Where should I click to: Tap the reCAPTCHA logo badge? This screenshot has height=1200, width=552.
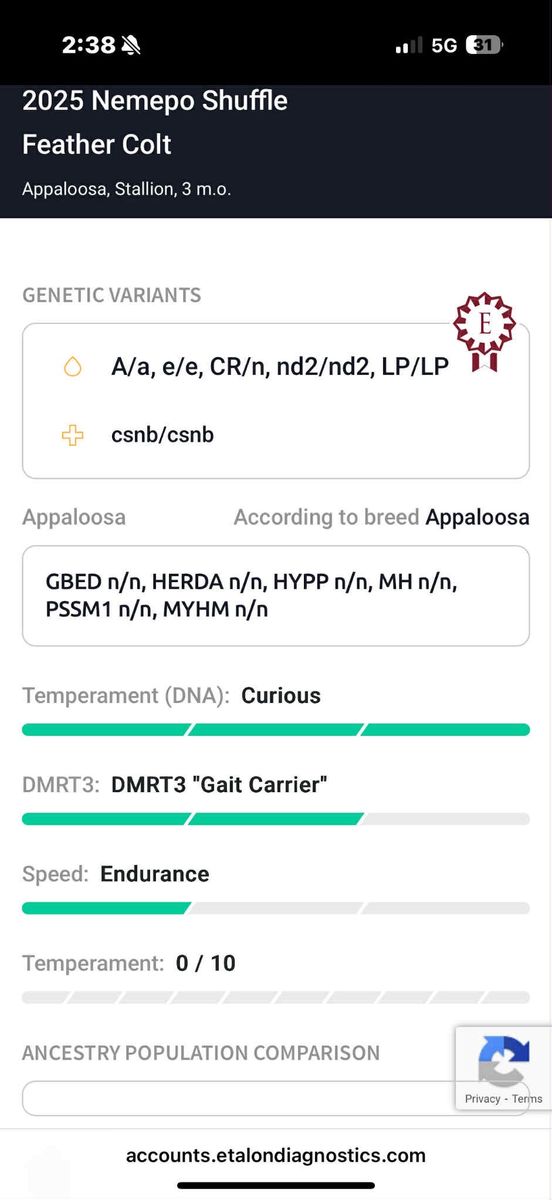[x=504, y=1061]
